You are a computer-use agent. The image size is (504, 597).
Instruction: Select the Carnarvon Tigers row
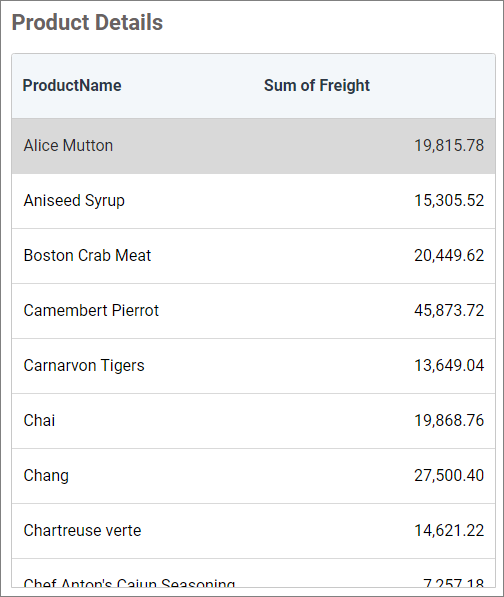(254, 366)
